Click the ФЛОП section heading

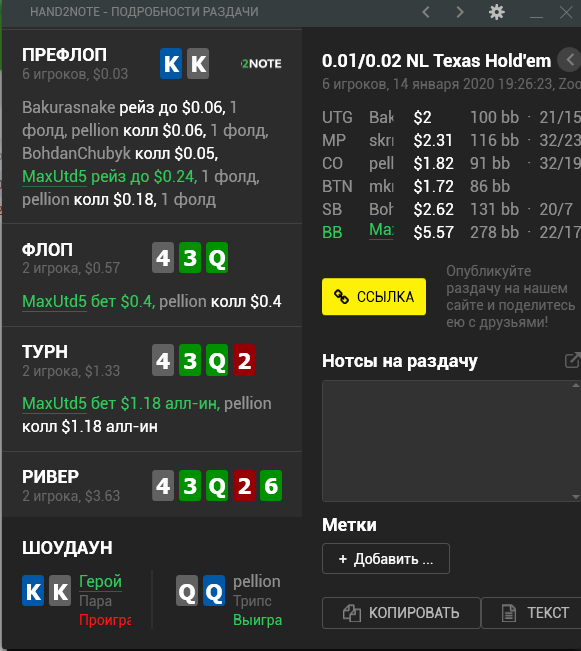[x=47, y=250]
